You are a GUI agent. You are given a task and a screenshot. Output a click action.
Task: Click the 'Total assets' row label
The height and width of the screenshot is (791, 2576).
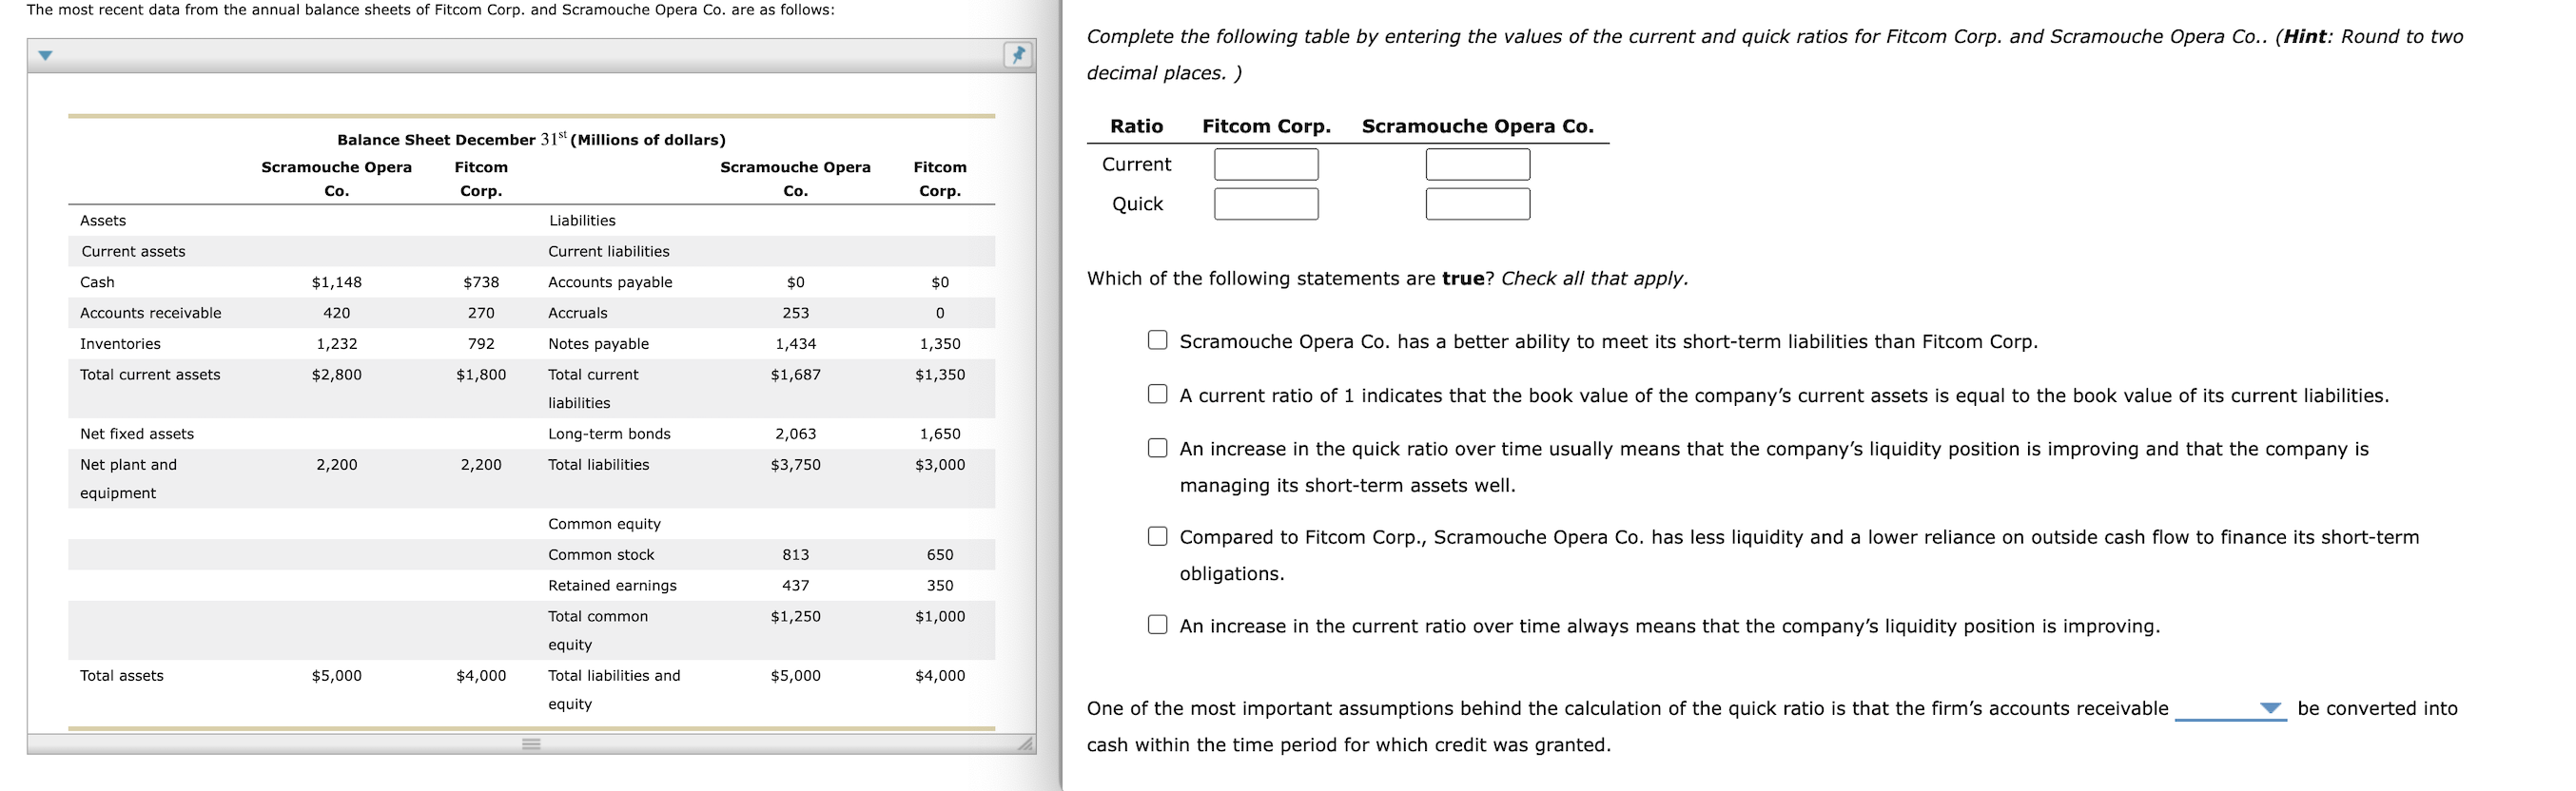coord(121,676)
